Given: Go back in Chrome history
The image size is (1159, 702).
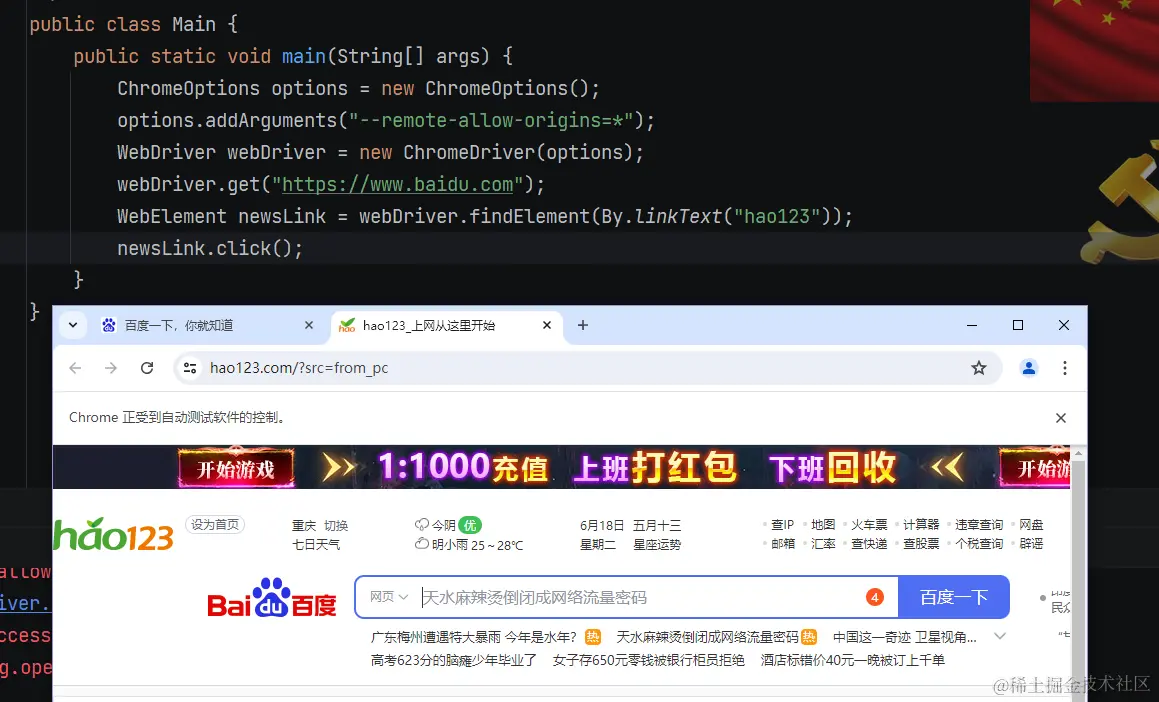Looking at the screenshot, I should pos(75,368).
